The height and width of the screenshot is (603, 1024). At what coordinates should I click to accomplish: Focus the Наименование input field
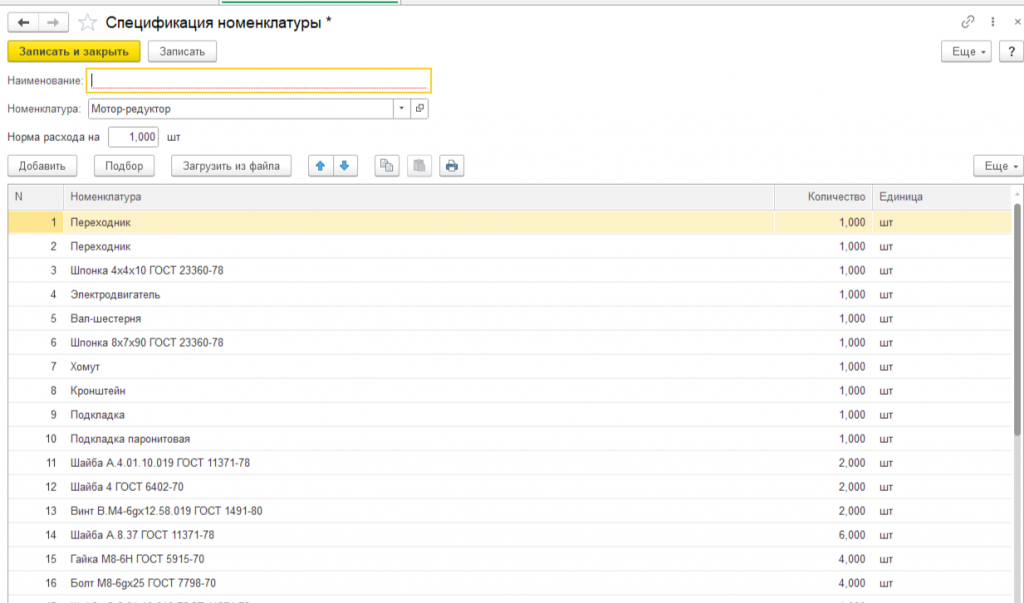click(x=259, y=80)
